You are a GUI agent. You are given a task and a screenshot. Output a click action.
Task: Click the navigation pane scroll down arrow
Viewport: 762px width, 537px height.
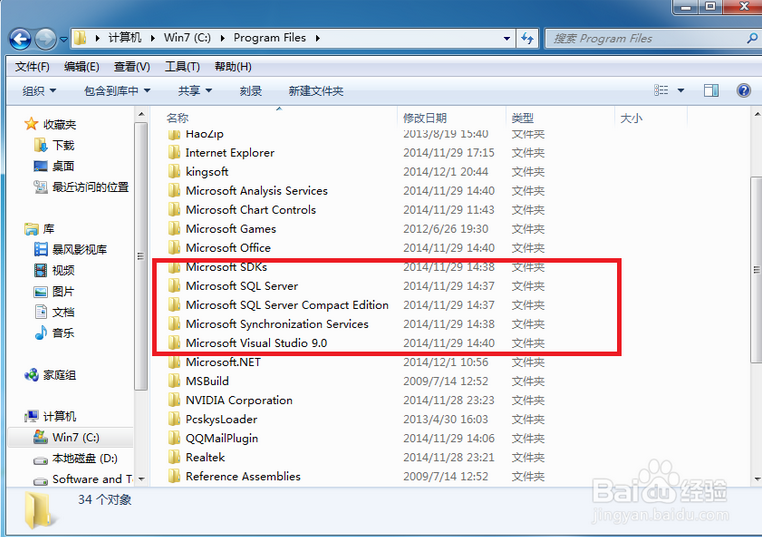(x=141, y=479)
